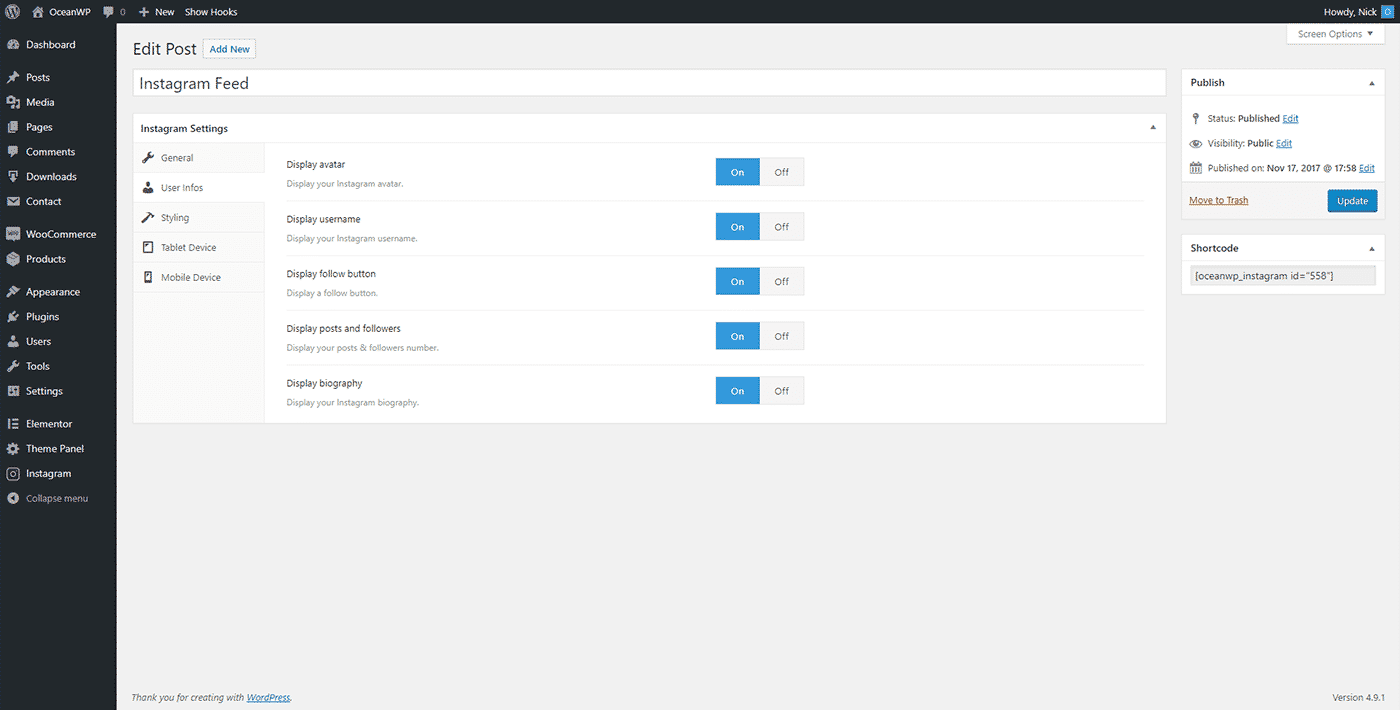
Task: Click the Appearance paintbrush icon
Action: pos(13,292)
